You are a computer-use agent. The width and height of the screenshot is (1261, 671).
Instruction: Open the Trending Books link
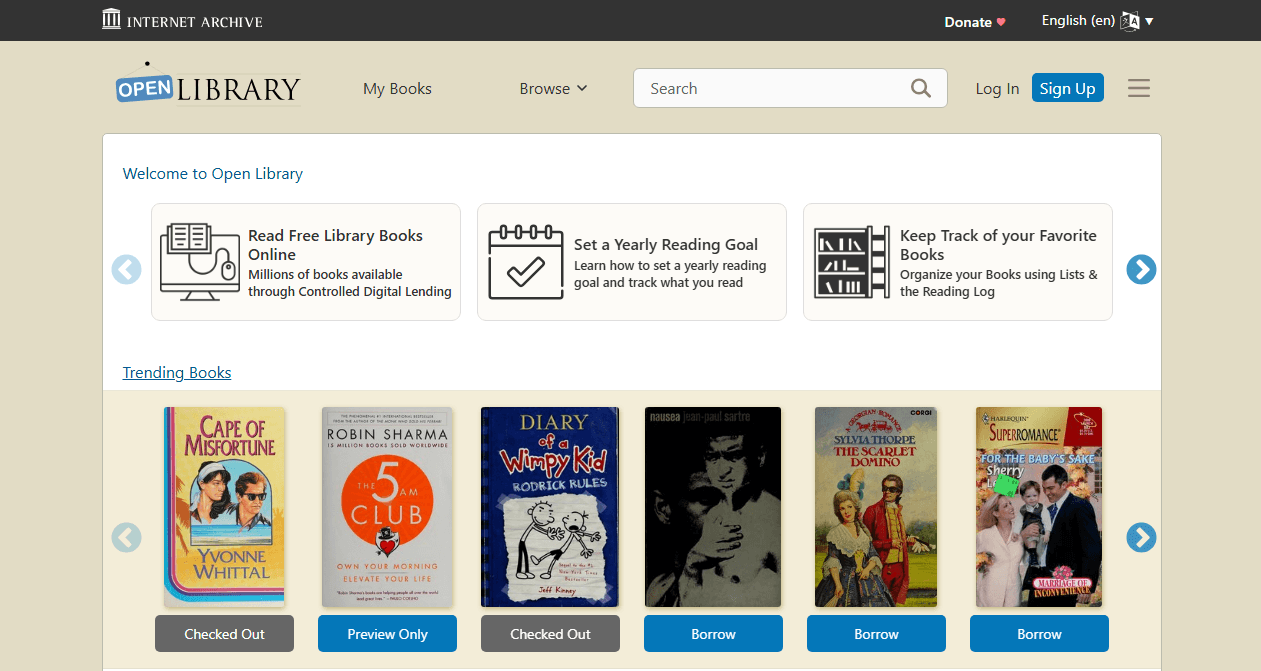(177, 372)
